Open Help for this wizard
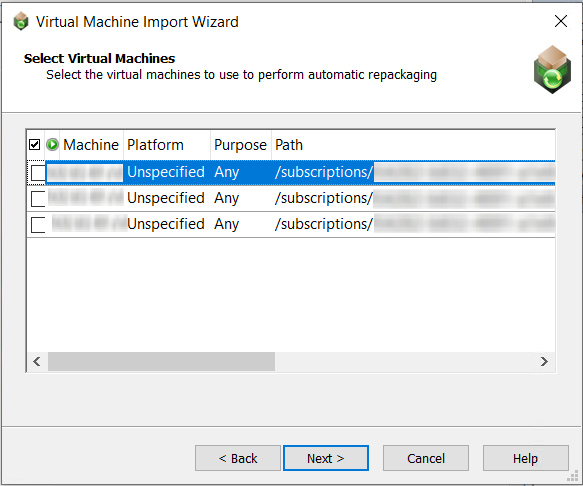This screenshot has height=486, width=583. pyautogui.click(x=526, y=458)
